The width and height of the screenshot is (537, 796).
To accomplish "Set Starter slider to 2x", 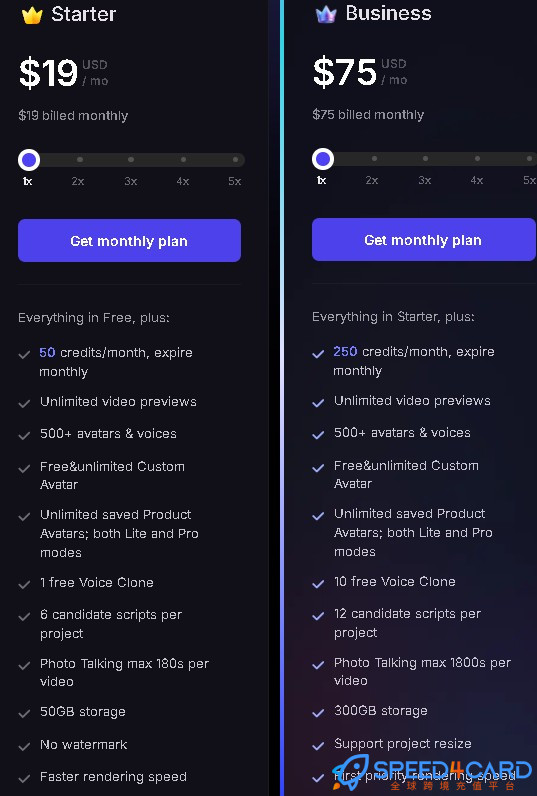I will (x=80, y=159).
